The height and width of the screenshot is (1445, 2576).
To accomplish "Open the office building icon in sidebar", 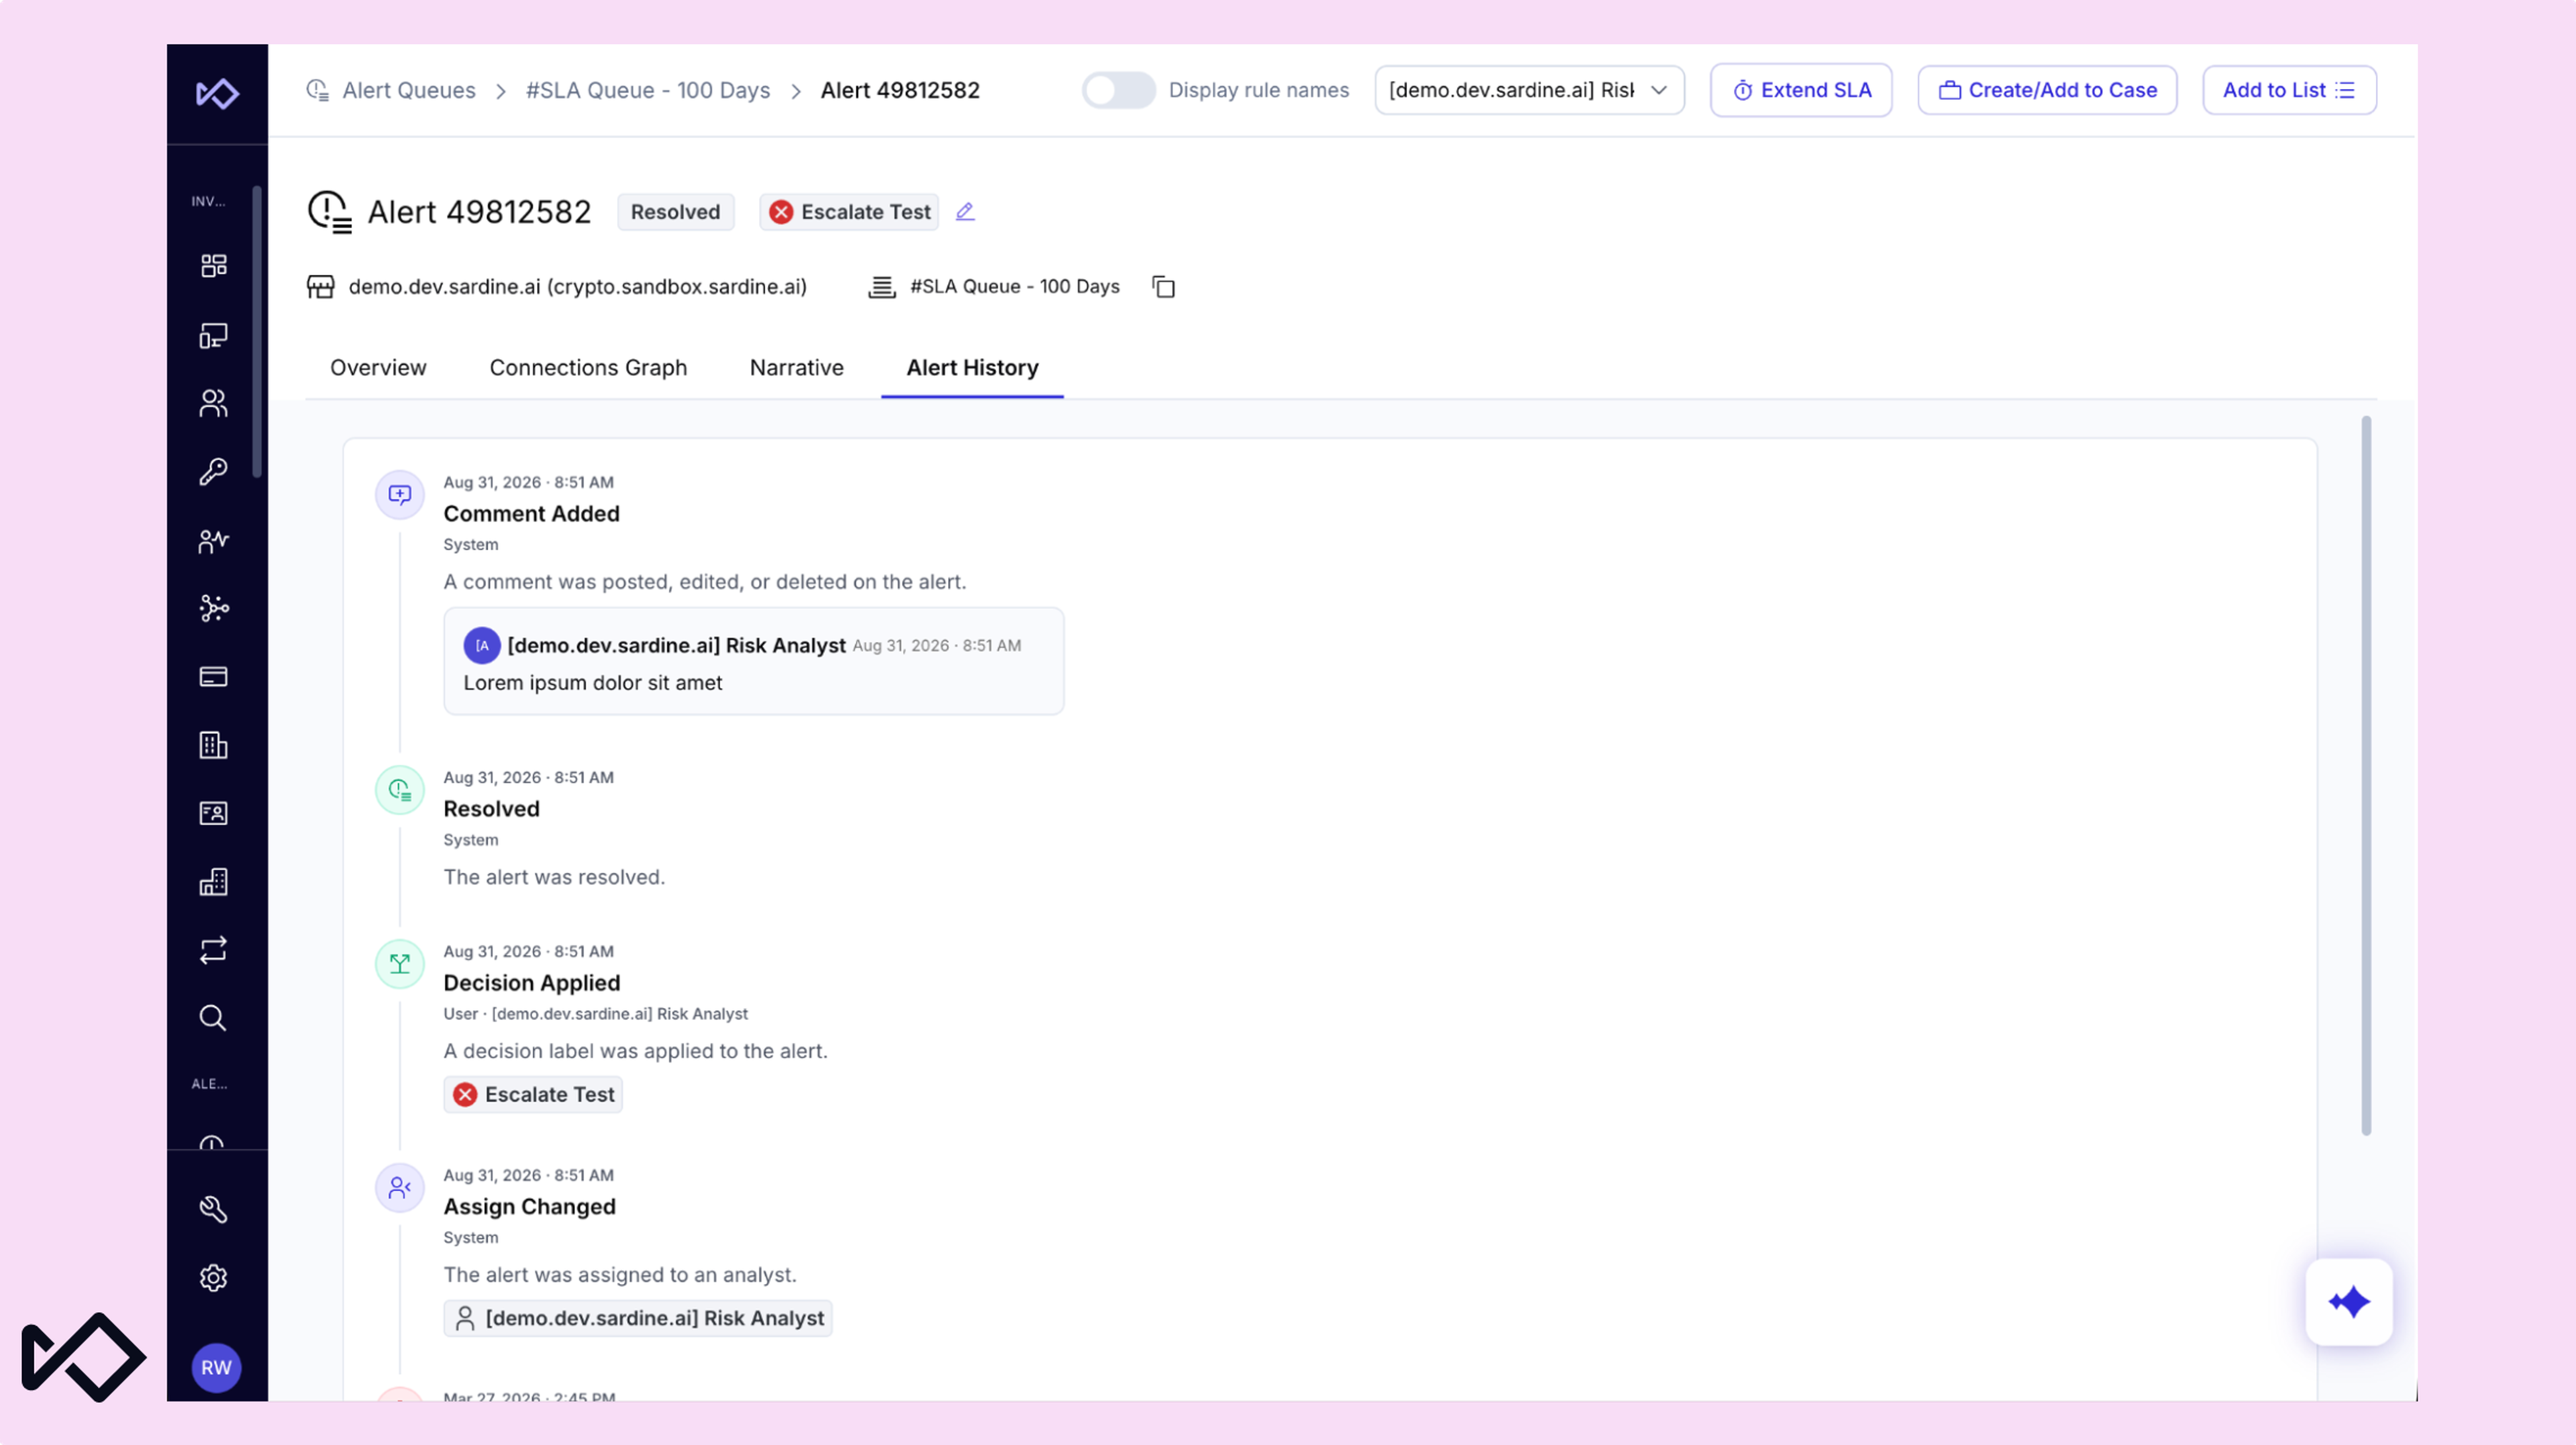I will [213, 745].
